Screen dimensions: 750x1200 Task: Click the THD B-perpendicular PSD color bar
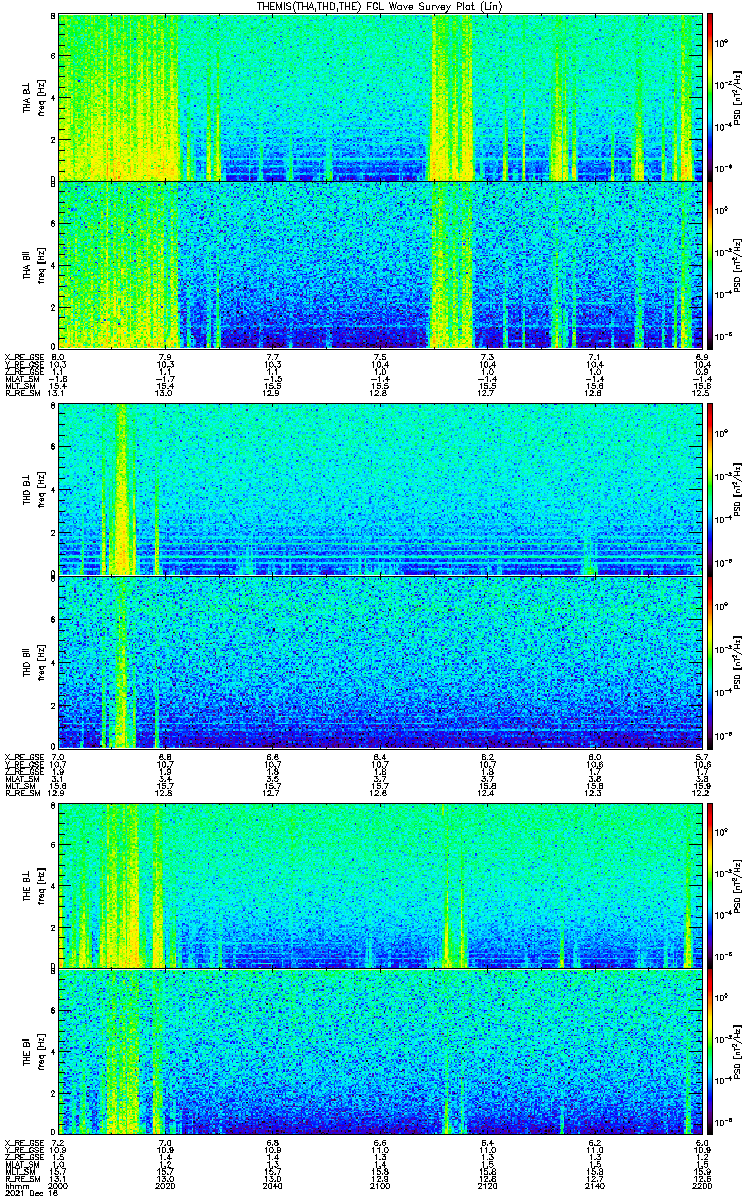point(709,489)
